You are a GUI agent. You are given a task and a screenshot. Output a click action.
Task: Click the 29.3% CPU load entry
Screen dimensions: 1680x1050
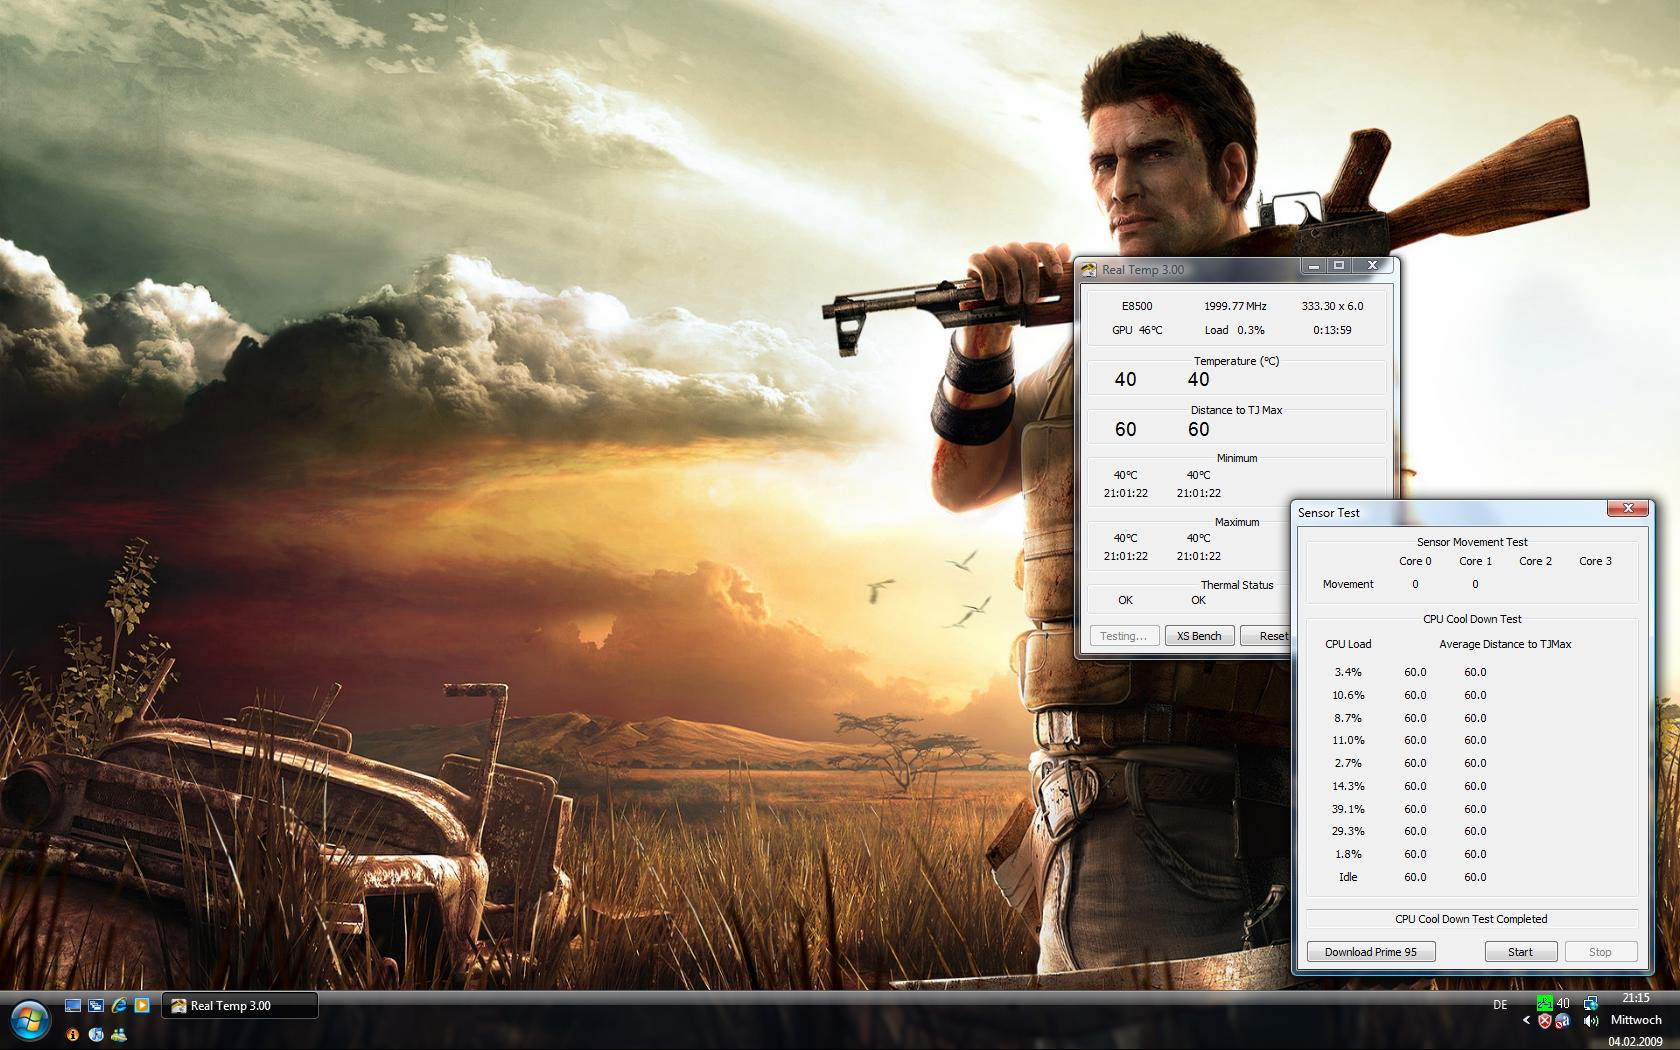pos(1348,831)
